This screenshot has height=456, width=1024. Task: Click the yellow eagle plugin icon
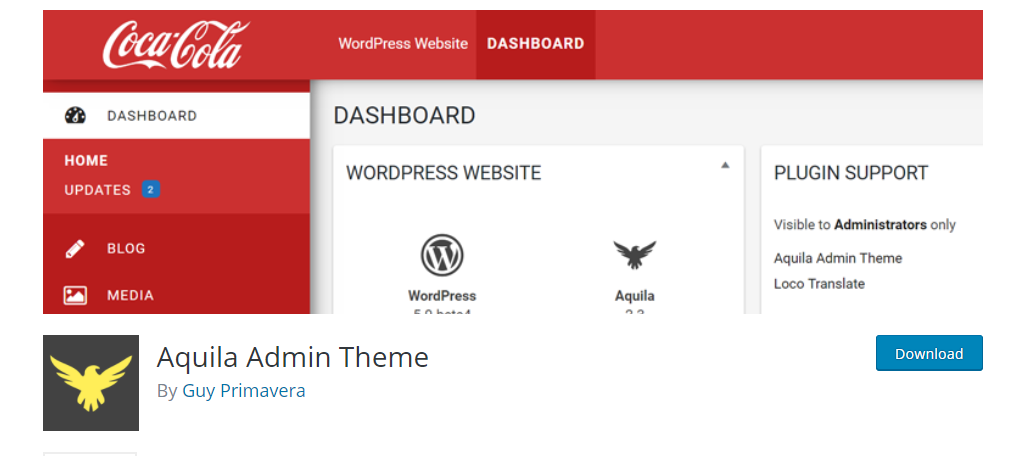(91, 383)
